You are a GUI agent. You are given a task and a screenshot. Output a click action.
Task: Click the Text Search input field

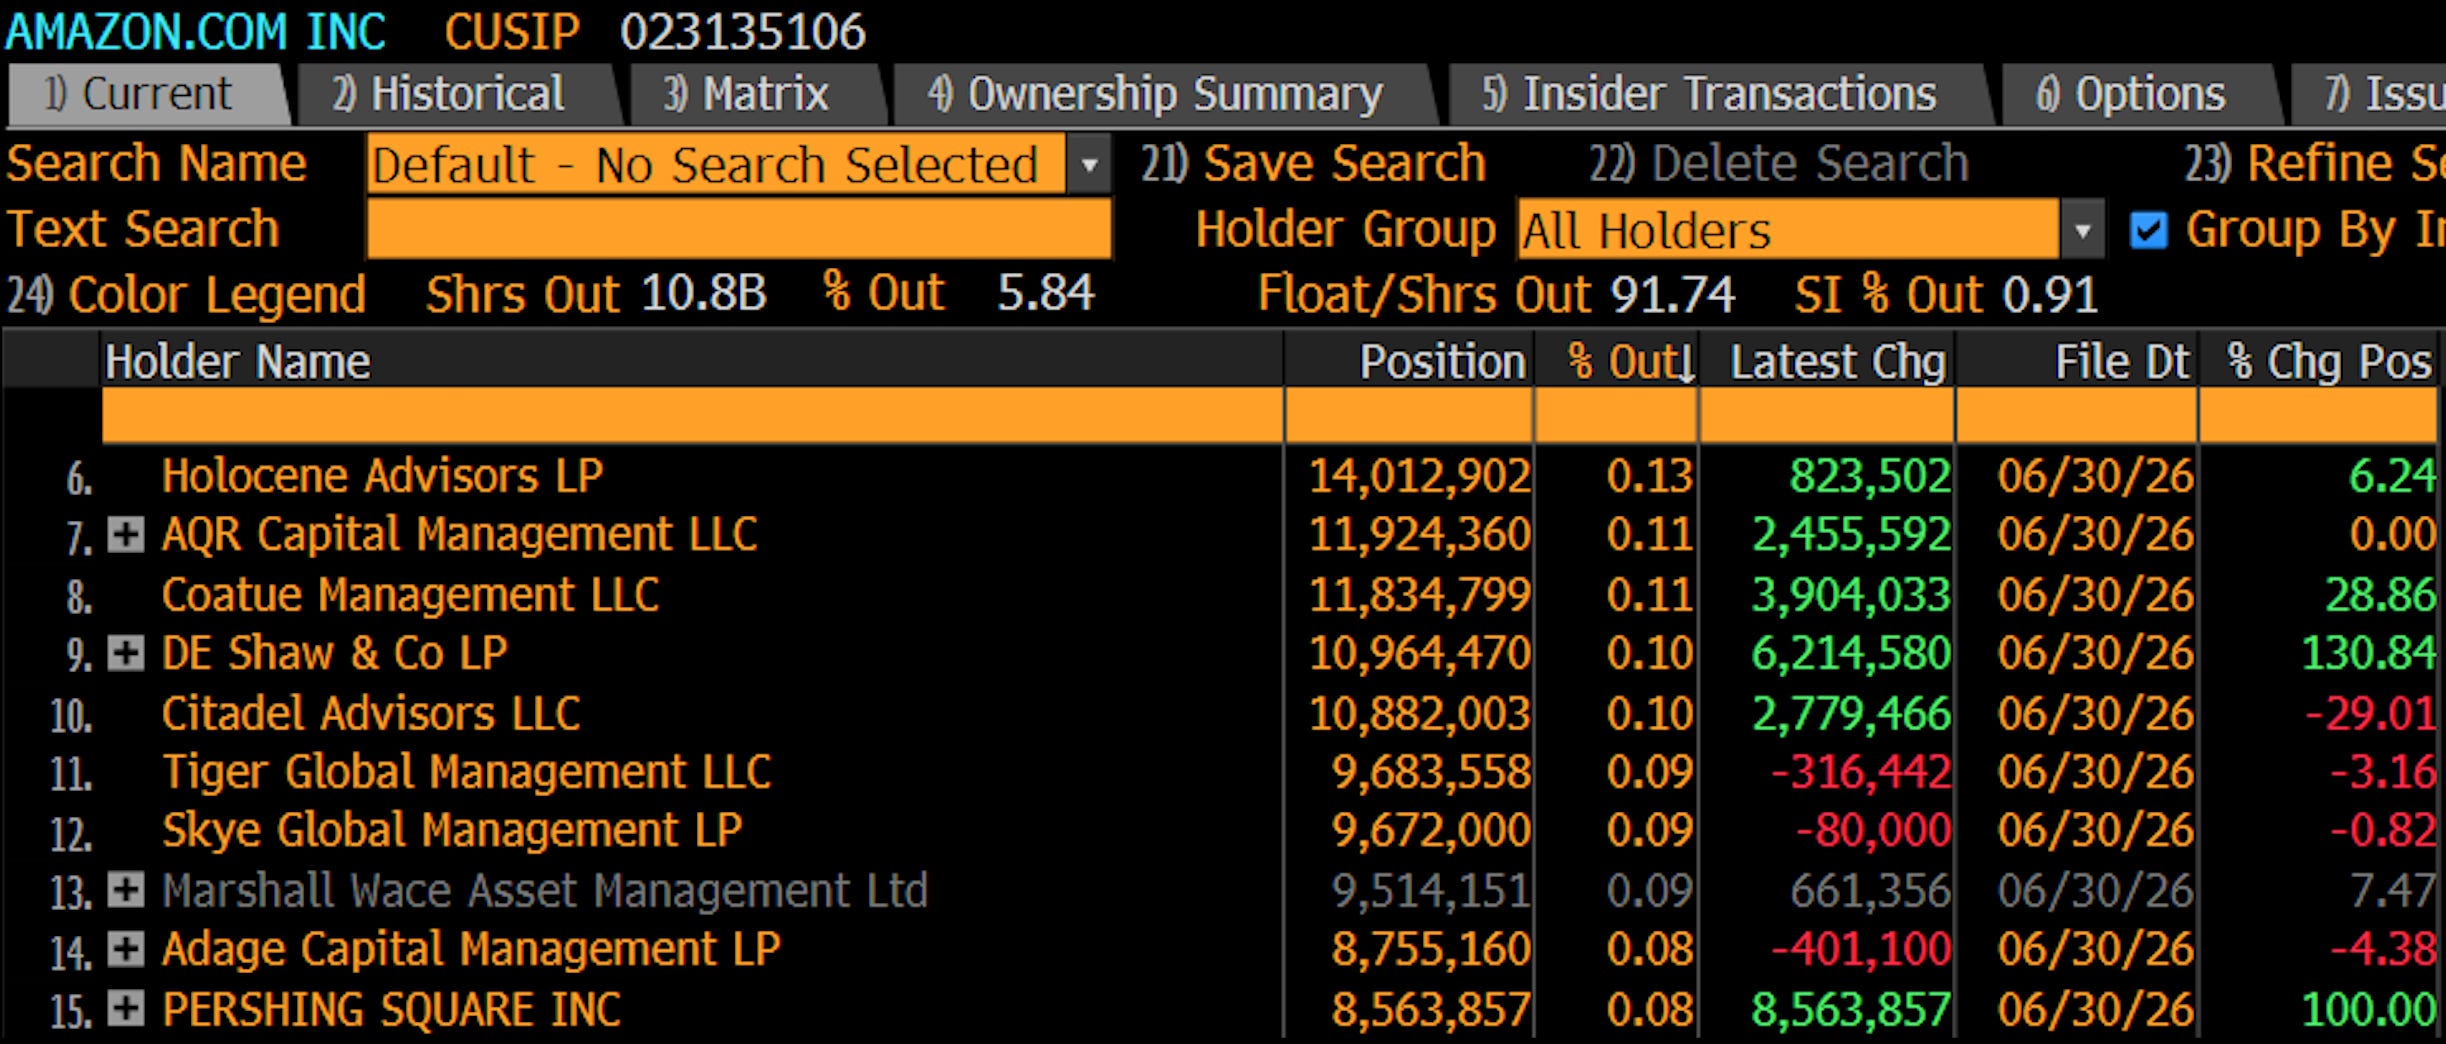[739, 229]
